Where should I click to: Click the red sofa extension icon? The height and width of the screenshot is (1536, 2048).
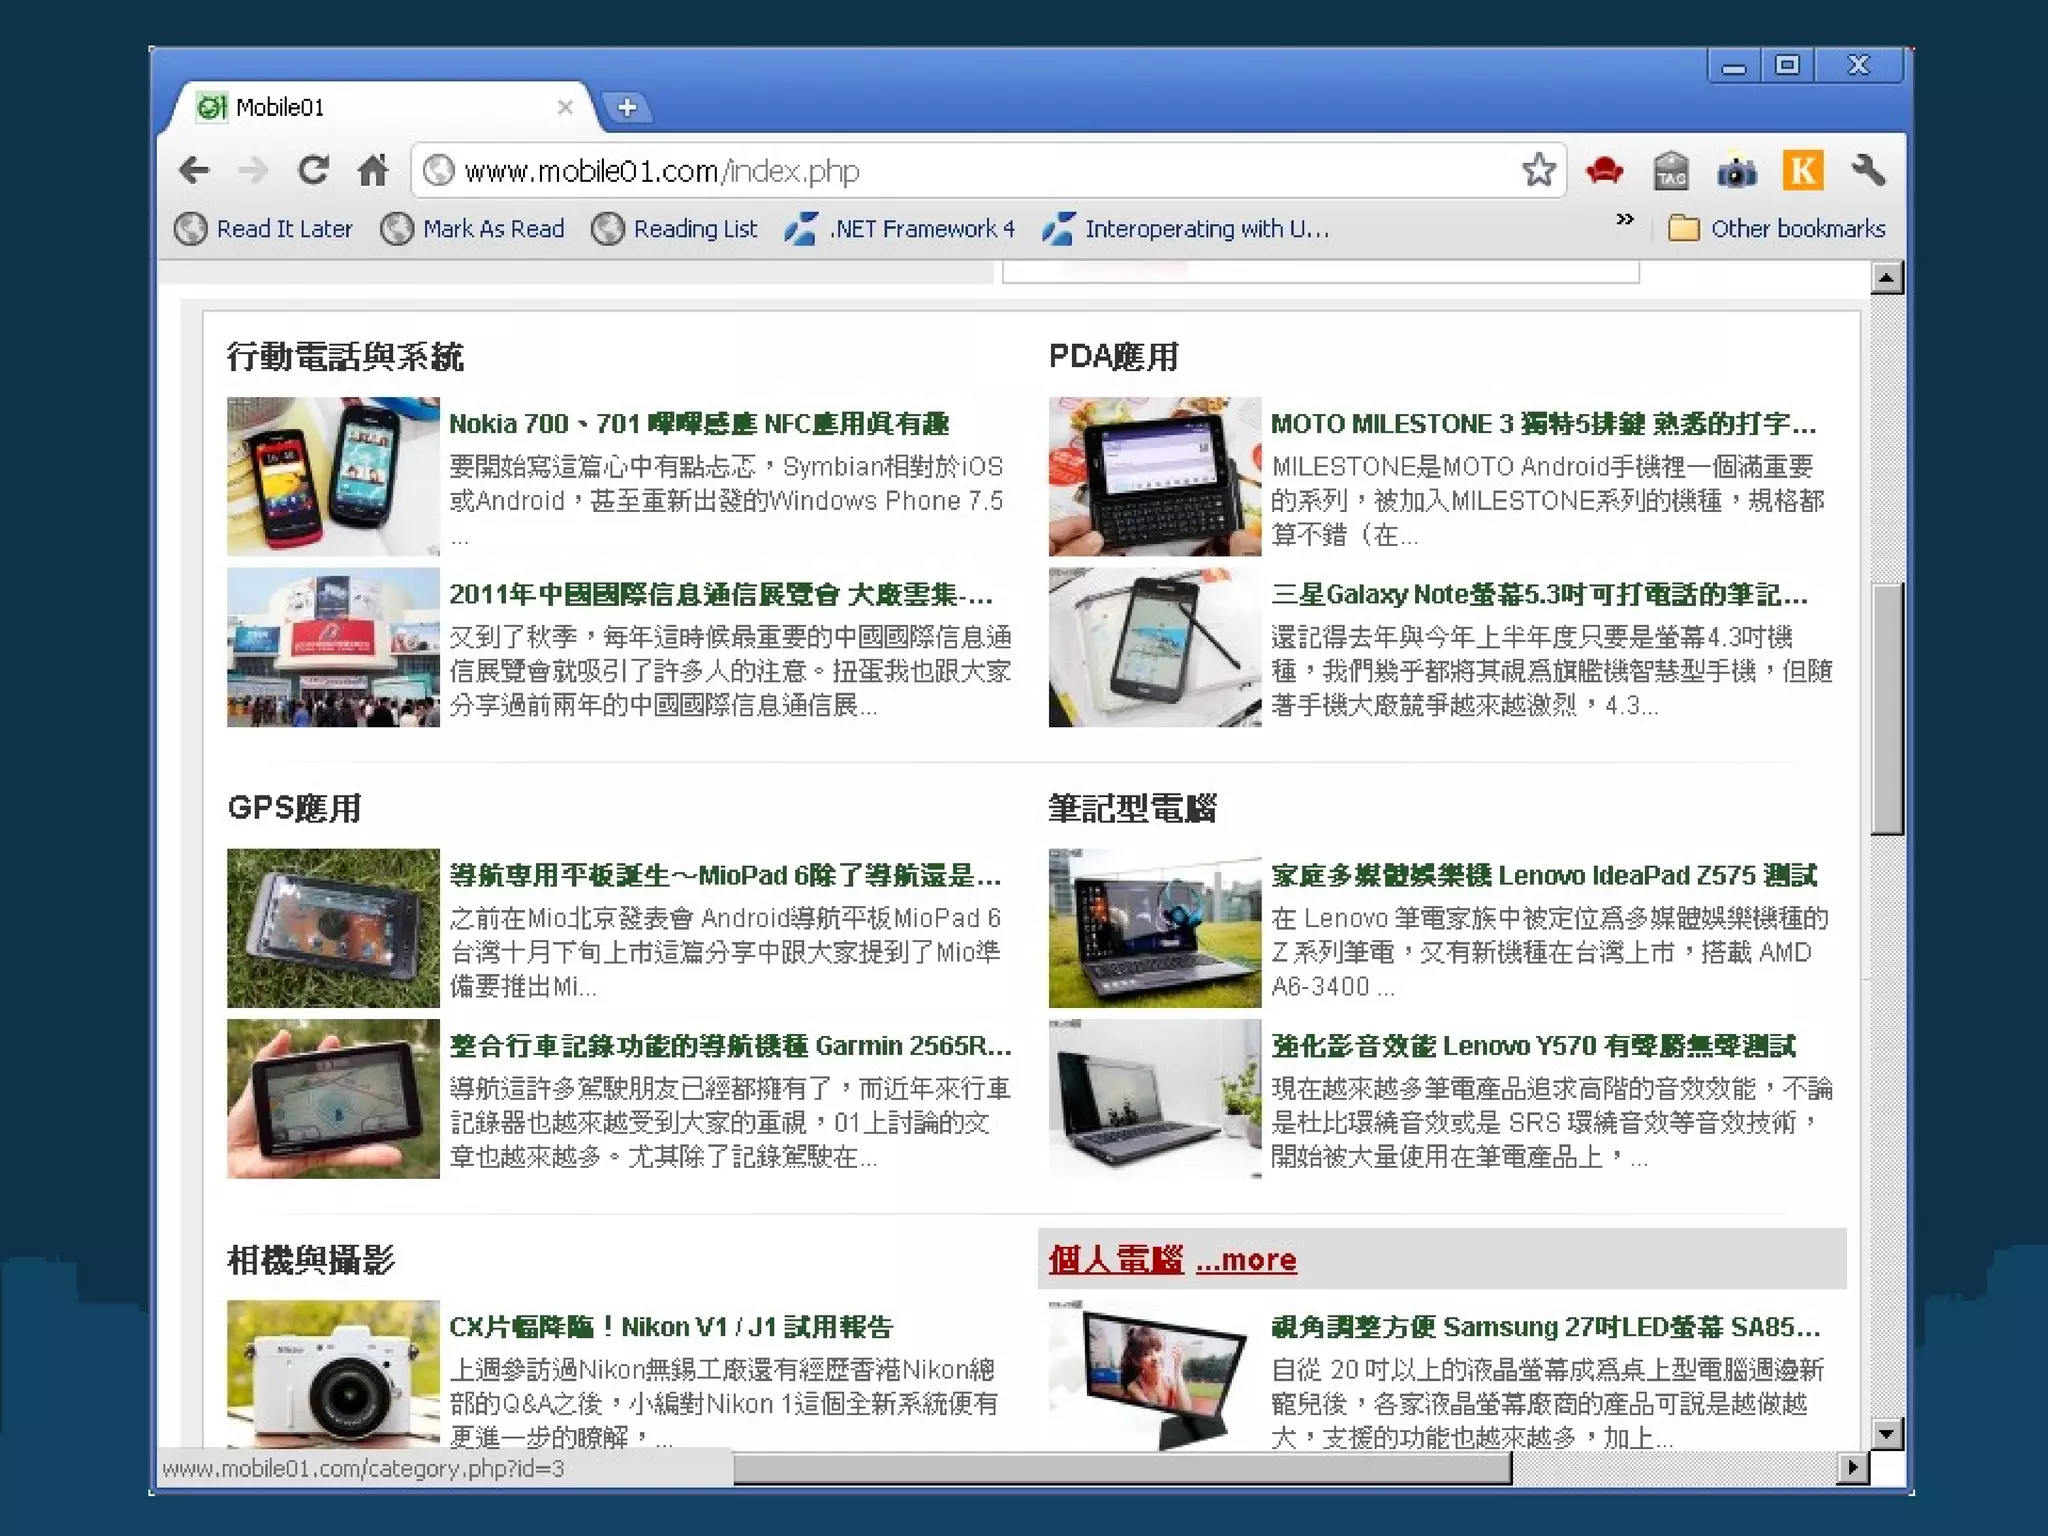1604,171
